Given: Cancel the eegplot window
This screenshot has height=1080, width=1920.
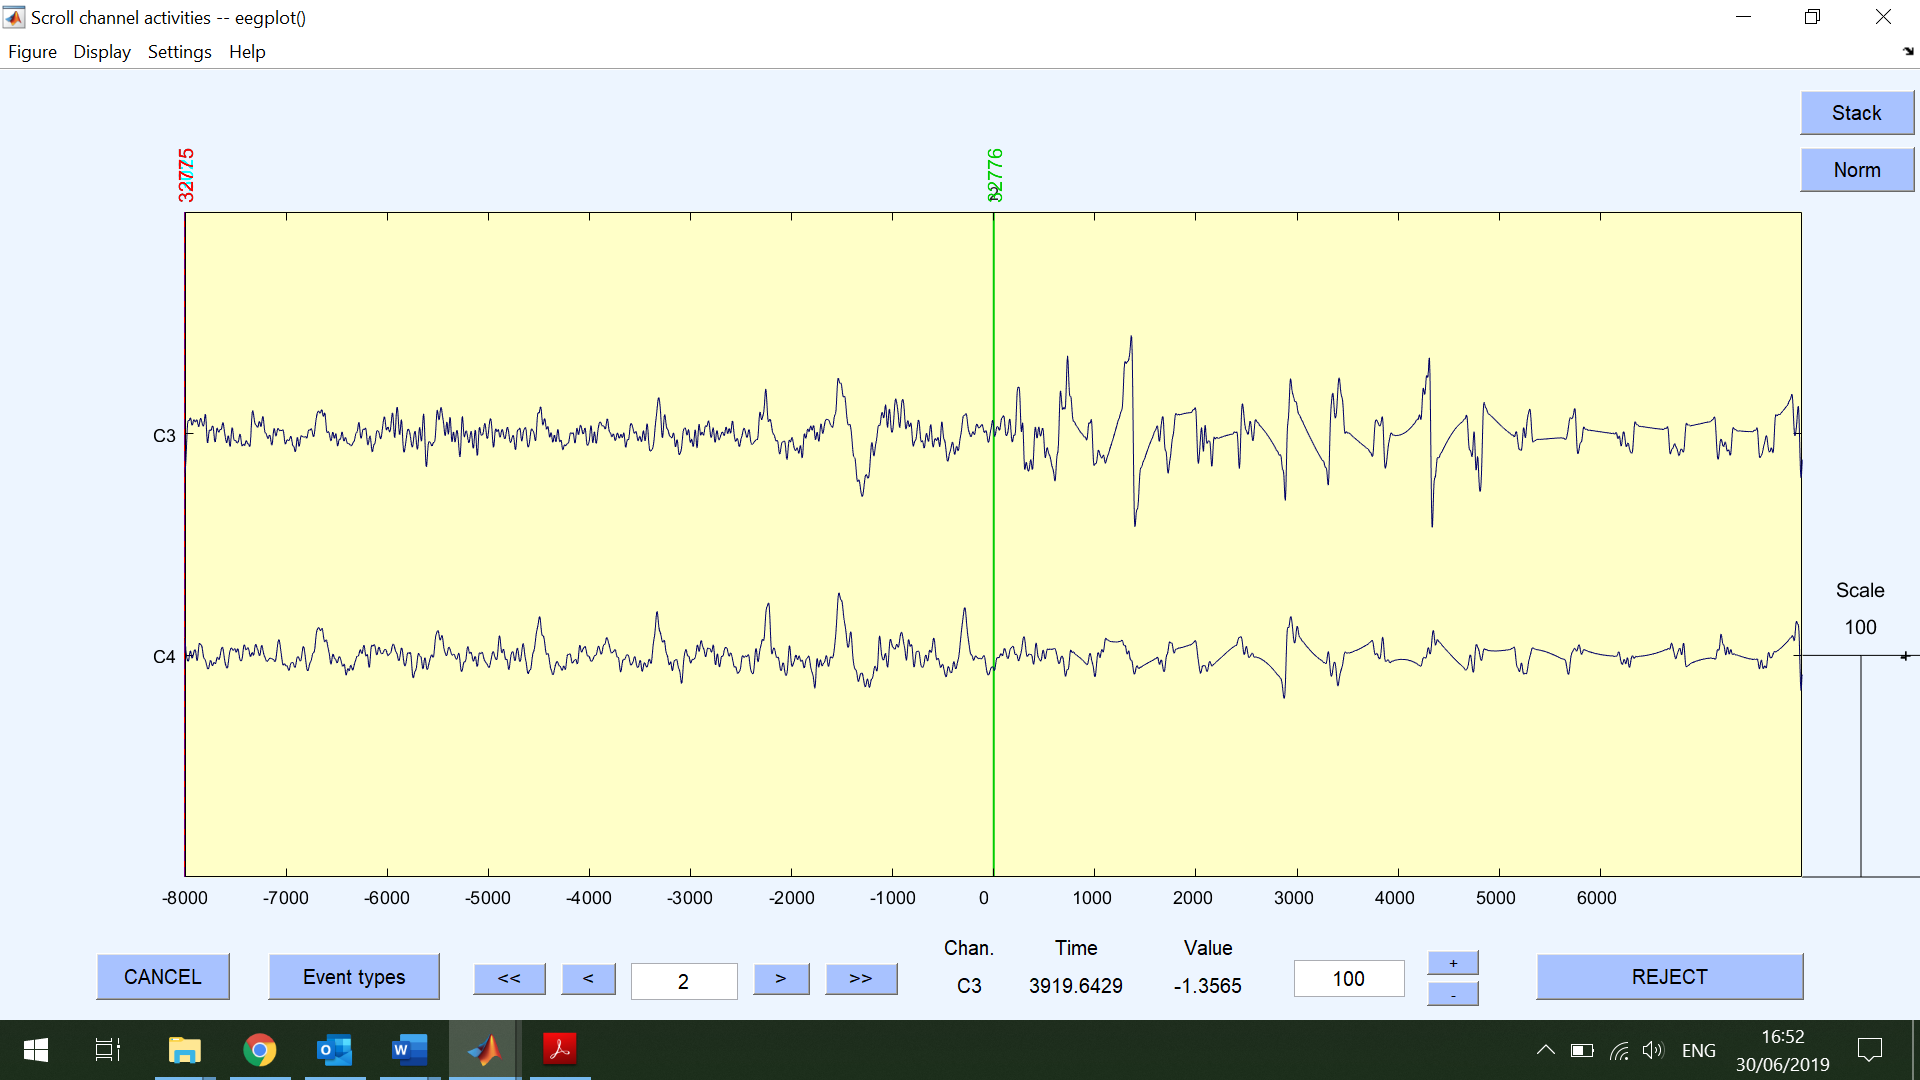Looking at the screenshot, I should click(163, 977).
